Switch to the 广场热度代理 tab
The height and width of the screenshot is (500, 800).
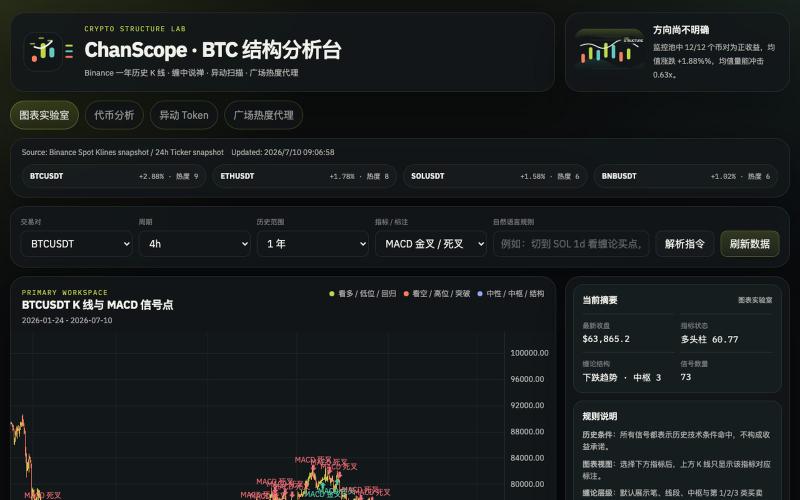263,115
